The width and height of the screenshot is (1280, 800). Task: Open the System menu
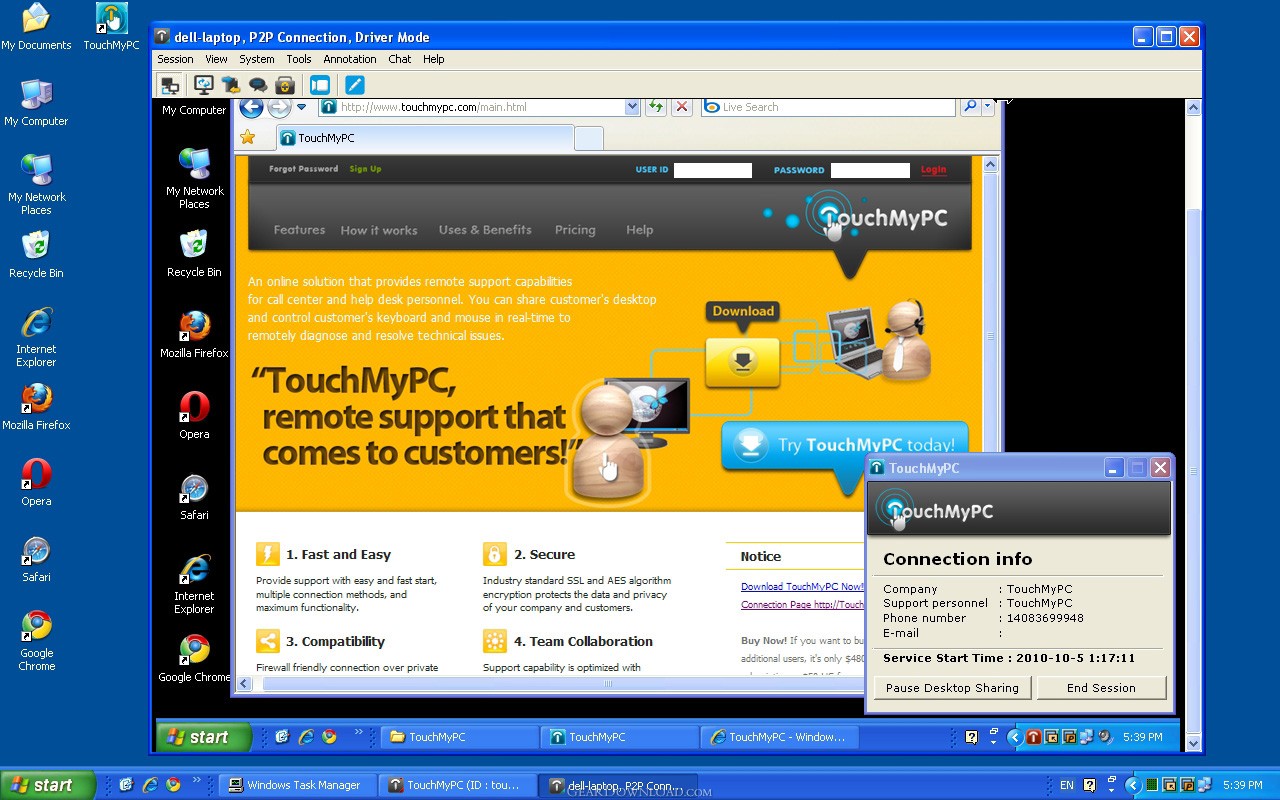[257, 59]
